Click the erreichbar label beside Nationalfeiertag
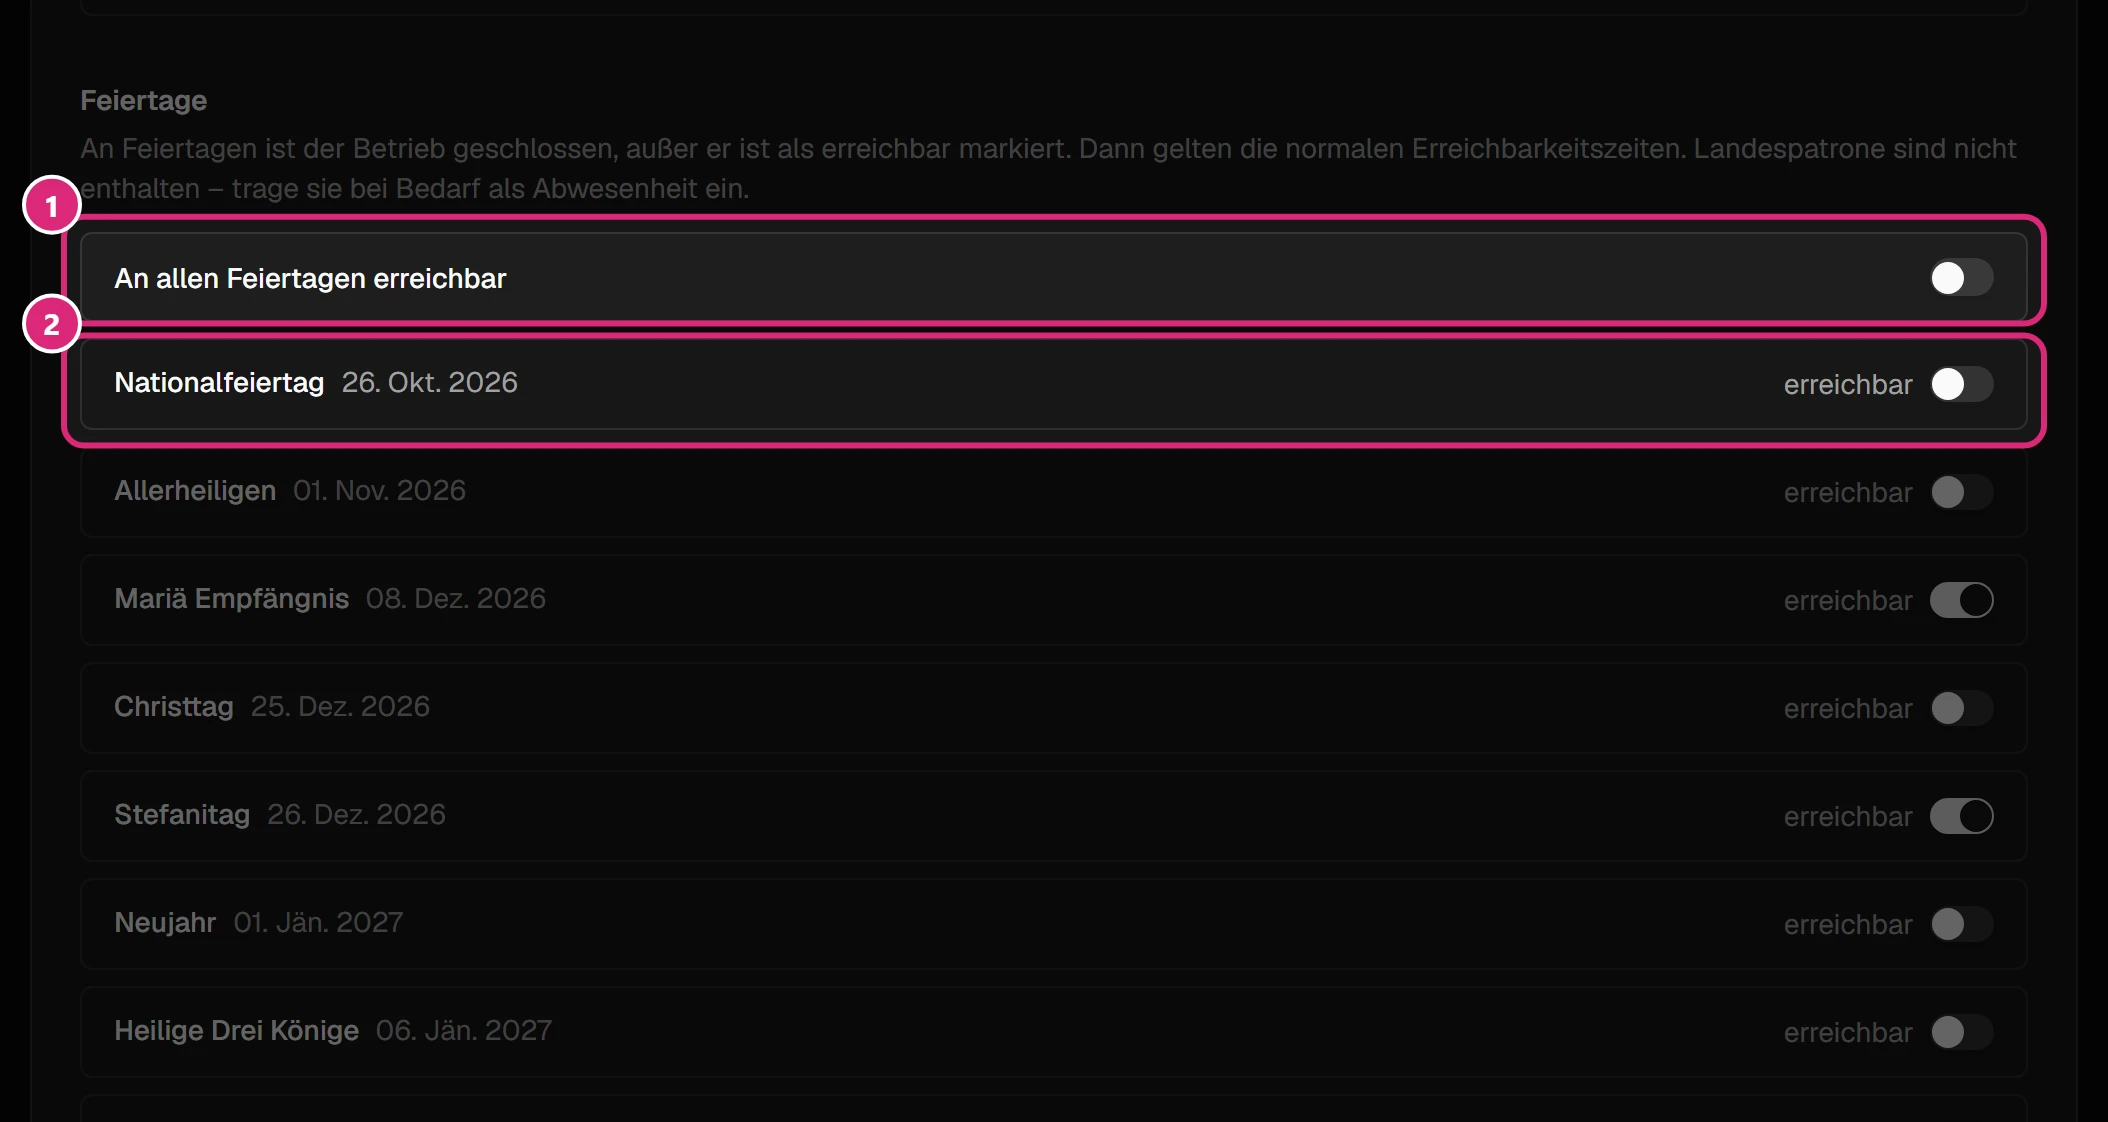Viewport: 2108px width, 1122px height. pos(1847,384)
